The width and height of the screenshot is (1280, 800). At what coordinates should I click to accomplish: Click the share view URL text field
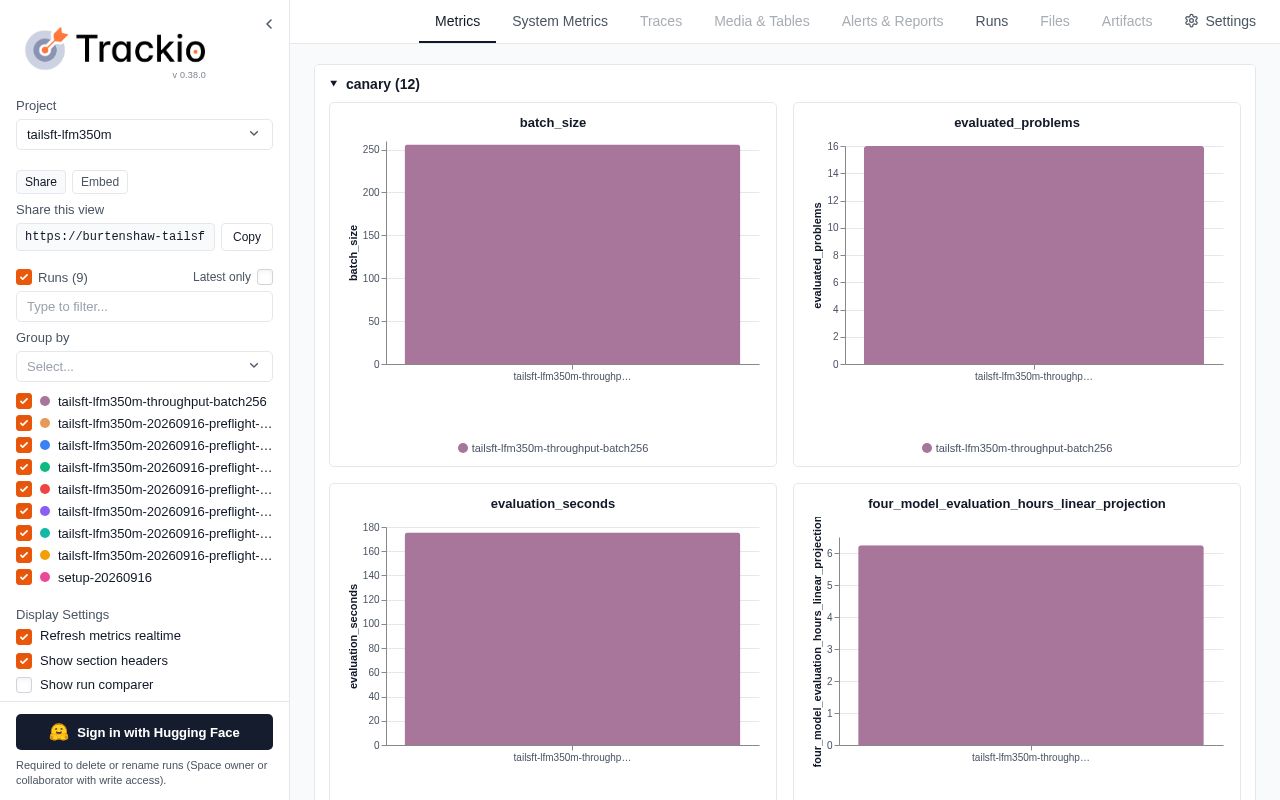115,237
